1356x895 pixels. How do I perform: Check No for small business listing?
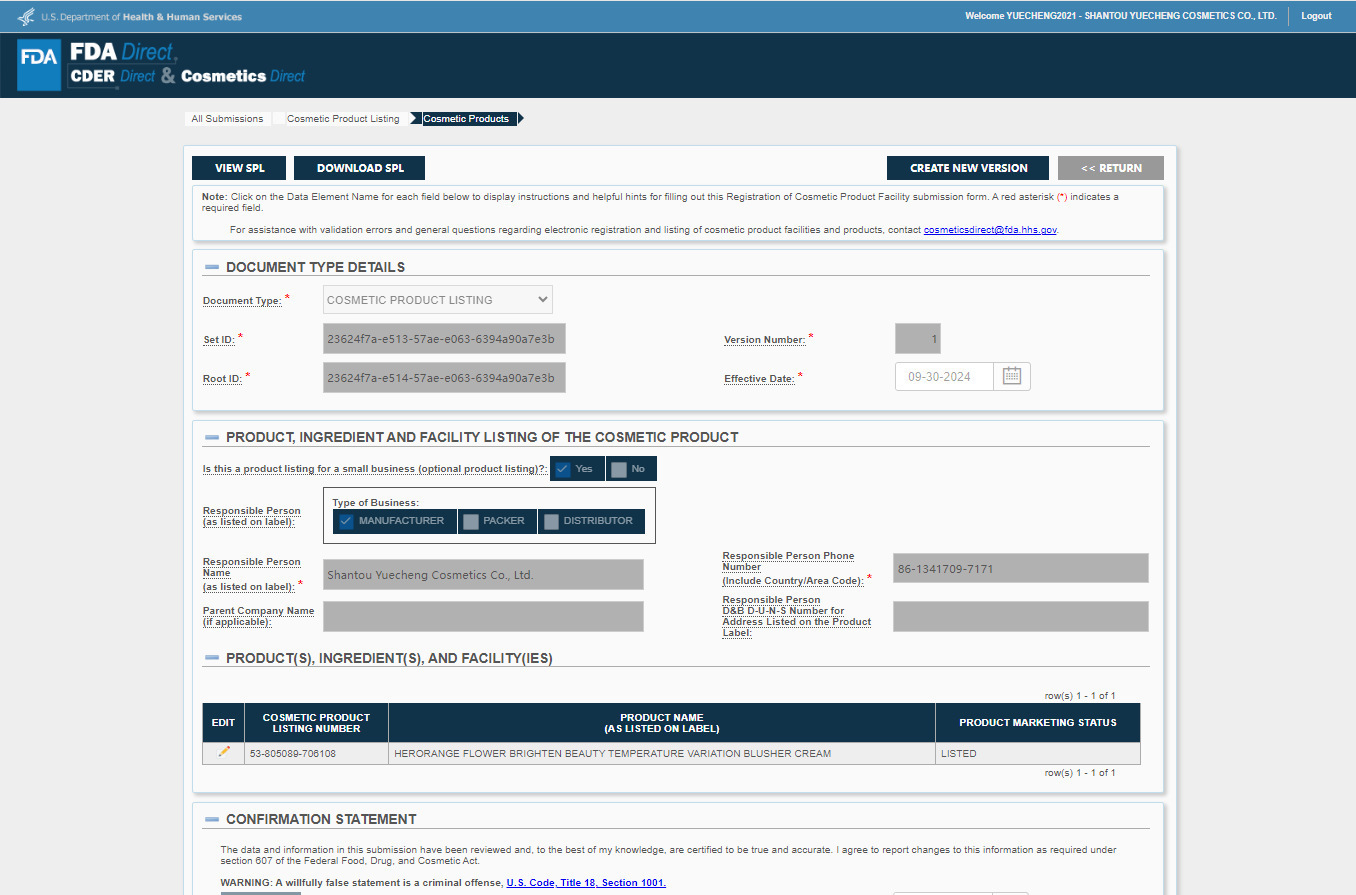tap(619, 469)
